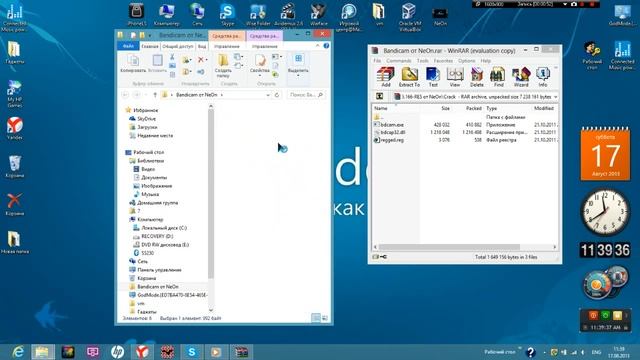Switch to the Общий доступ ribbon tab
Screen dimensions: 640x360
(x=178, y=47)
